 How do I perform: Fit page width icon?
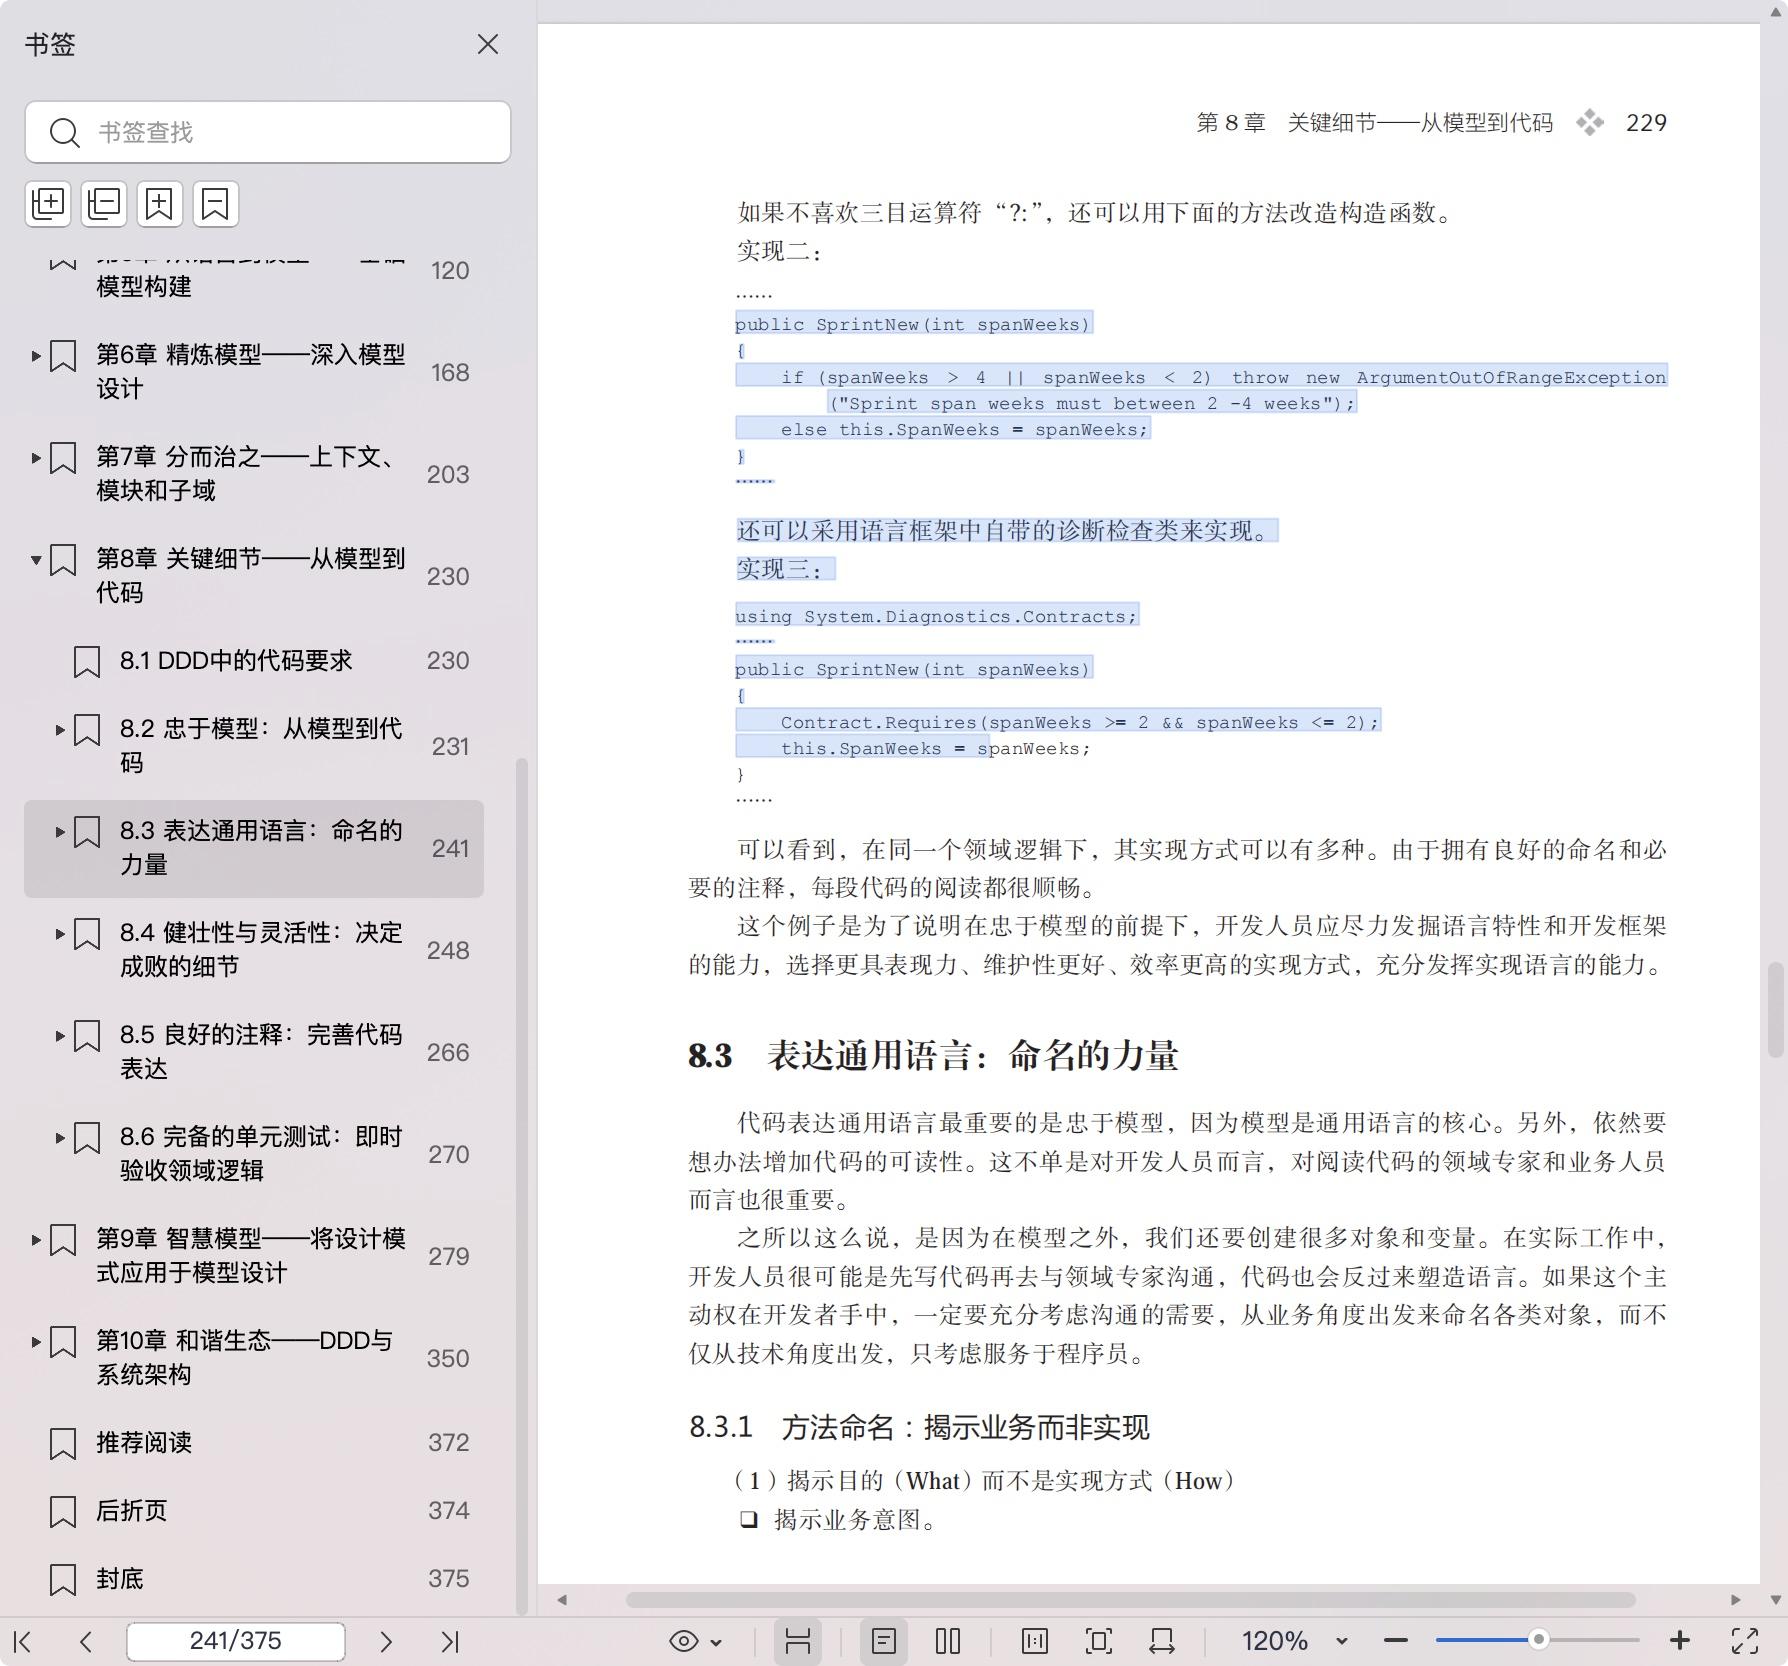pos(1162,1641)
